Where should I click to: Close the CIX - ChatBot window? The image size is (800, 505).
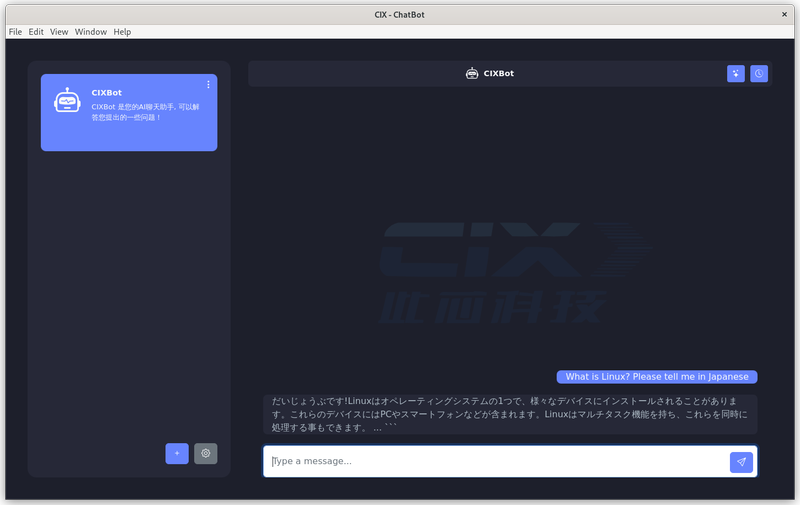pos(784,14)
